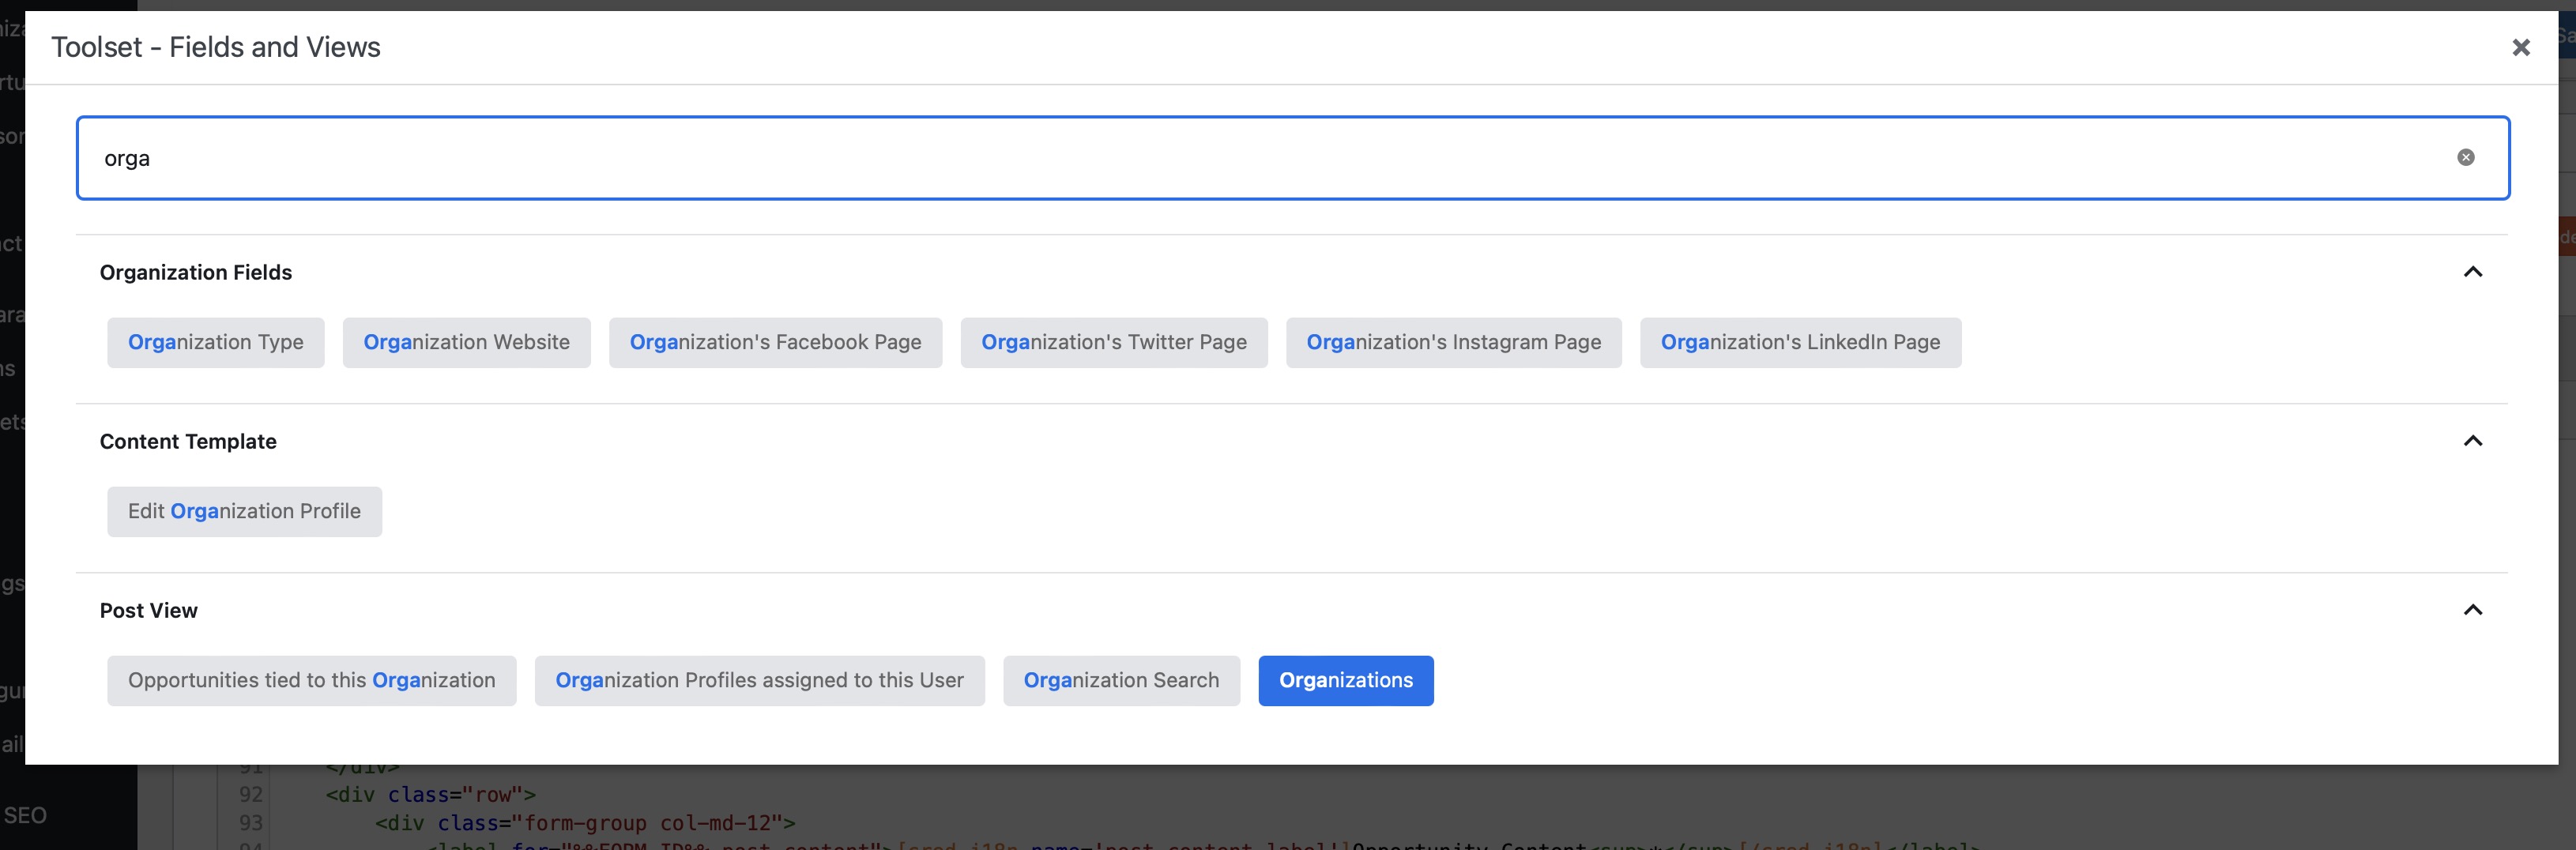Clear the search field text icon

[2466, 157]
